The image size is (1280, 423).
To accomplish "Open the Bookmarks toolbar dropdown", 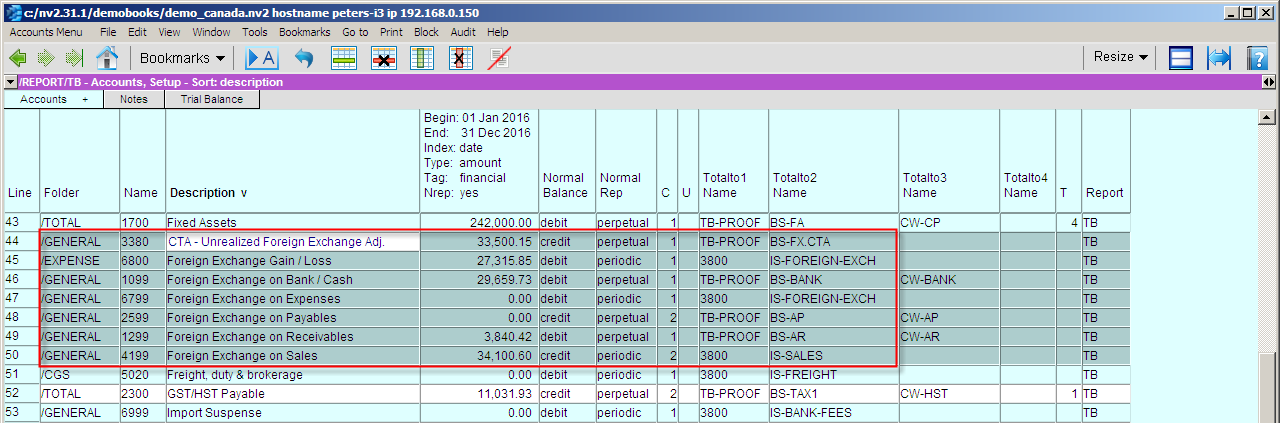I will (182, 58).
